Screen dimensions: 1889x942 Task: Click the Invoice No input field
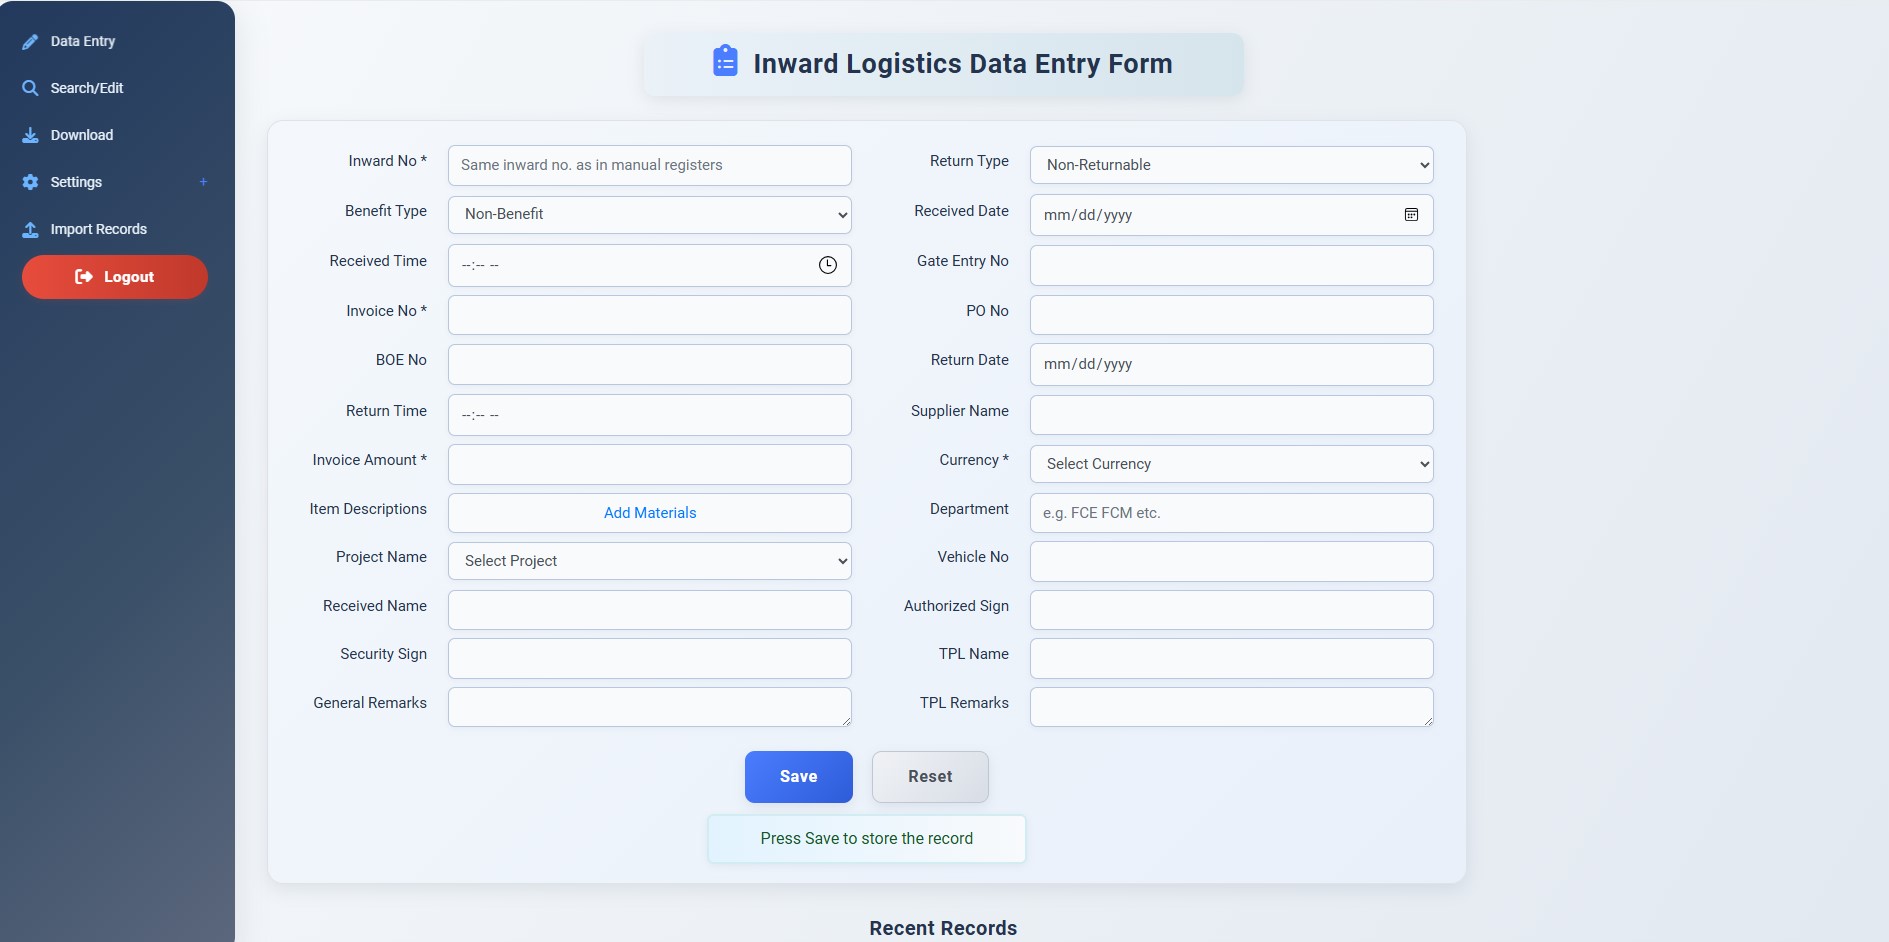pos(649,314)
